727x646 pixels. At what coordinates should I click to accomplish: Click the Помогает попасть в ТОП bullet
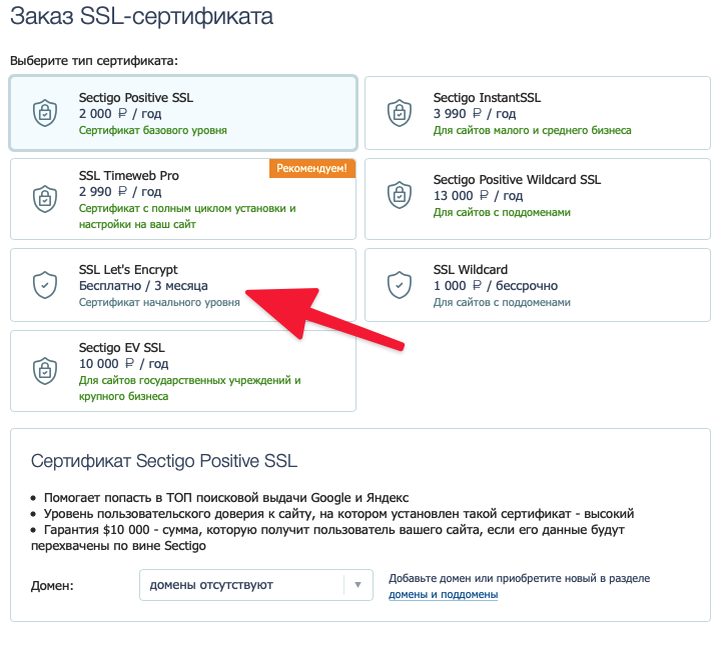coord(226,498)
